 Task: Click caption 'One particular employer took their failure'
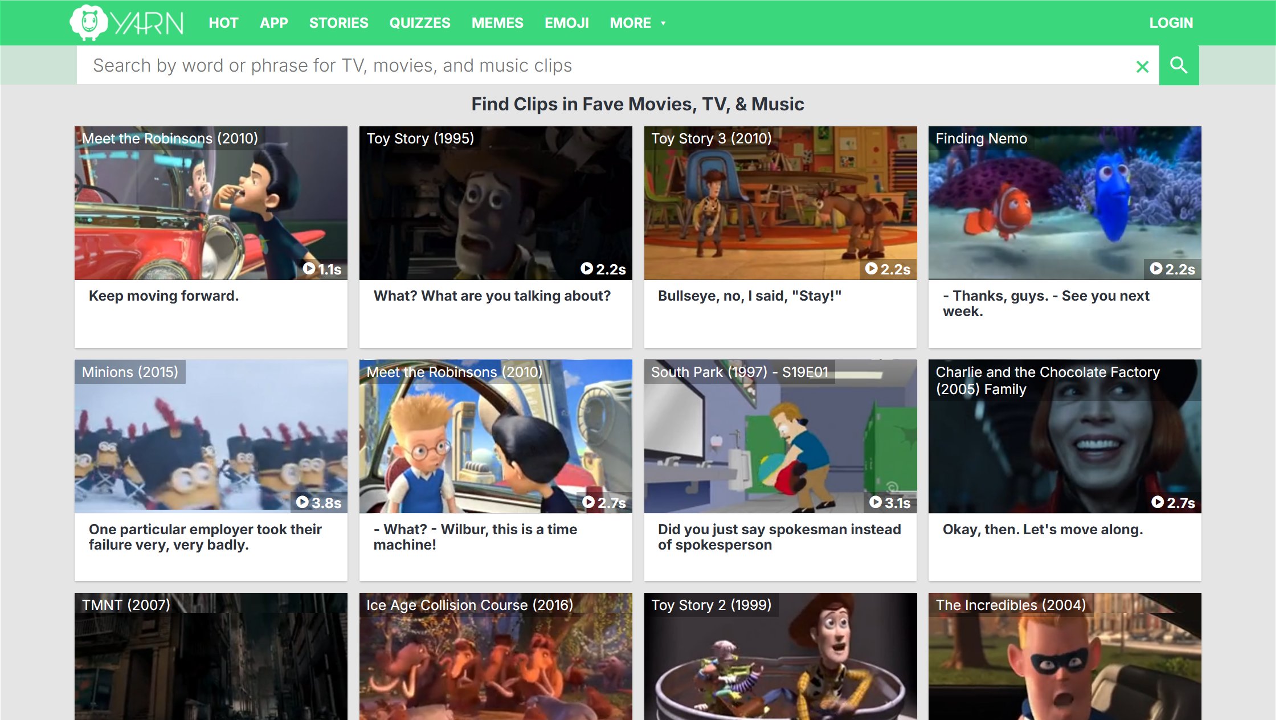tap(205, 537)
